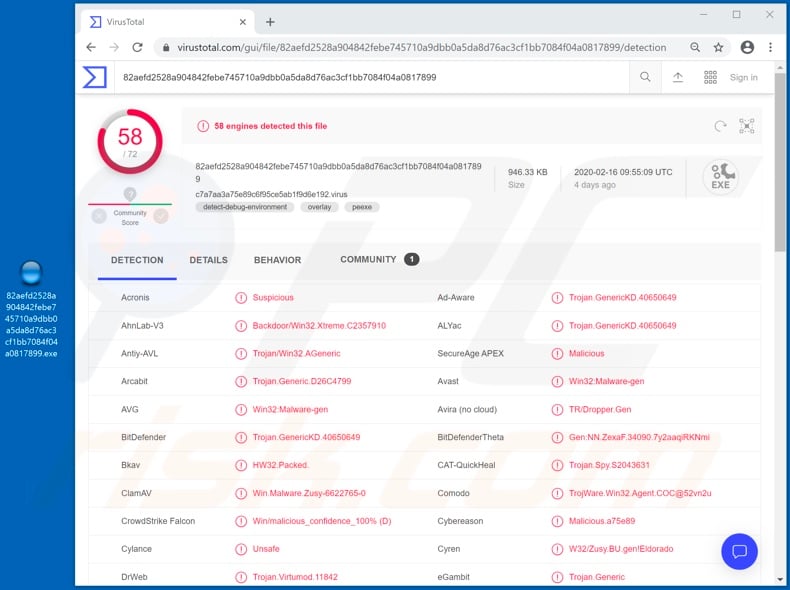The image size is (790, 590).
Task: Switch to the DETECTION tab
Action: [x=137, y=260]
